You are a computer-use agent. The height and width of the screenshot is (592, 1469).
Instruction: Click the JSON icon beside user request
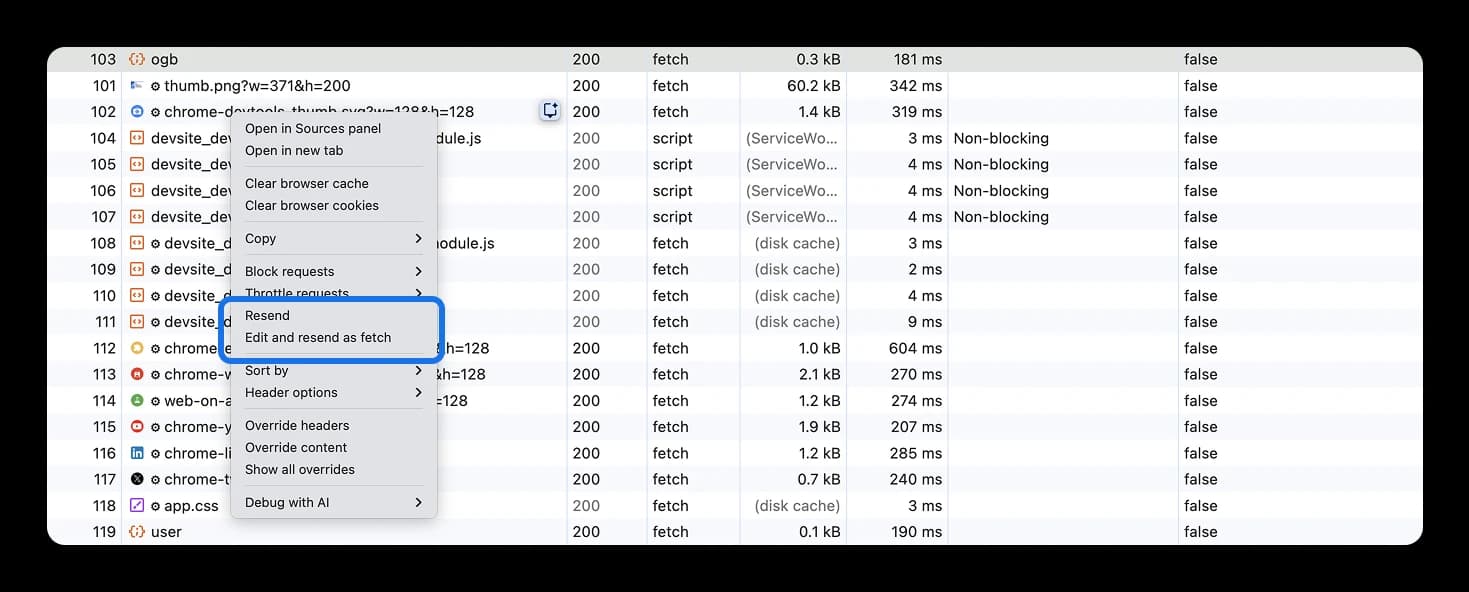(137, 531)
